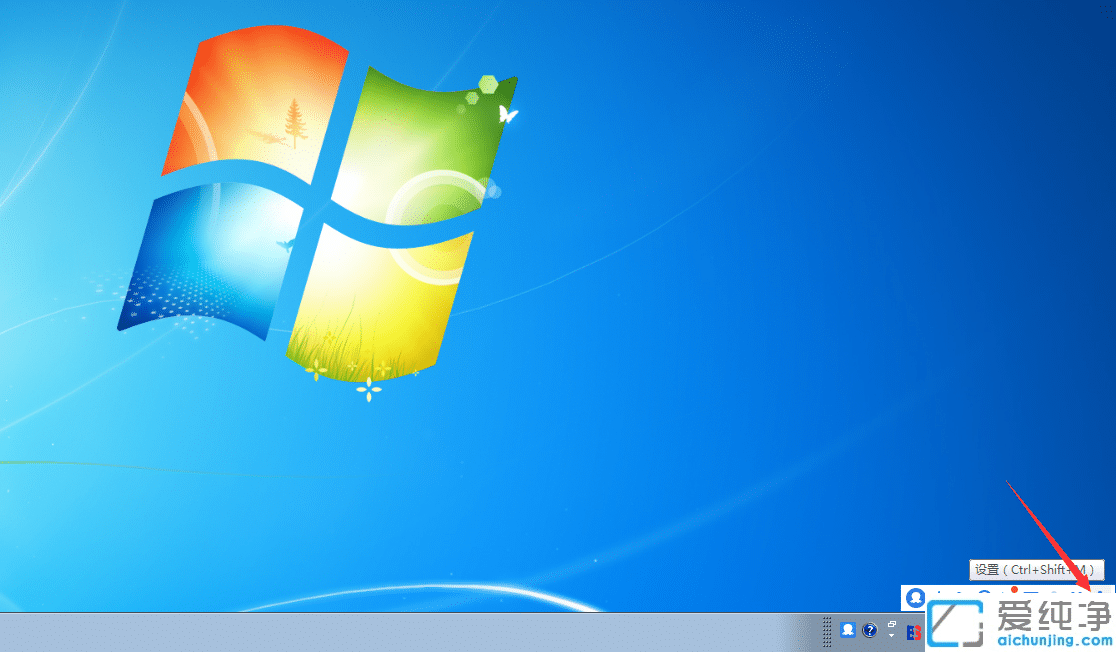Open the blue question-mark help icon in the tray
This screenshot has width=1116, height=652.
(869, 632)
